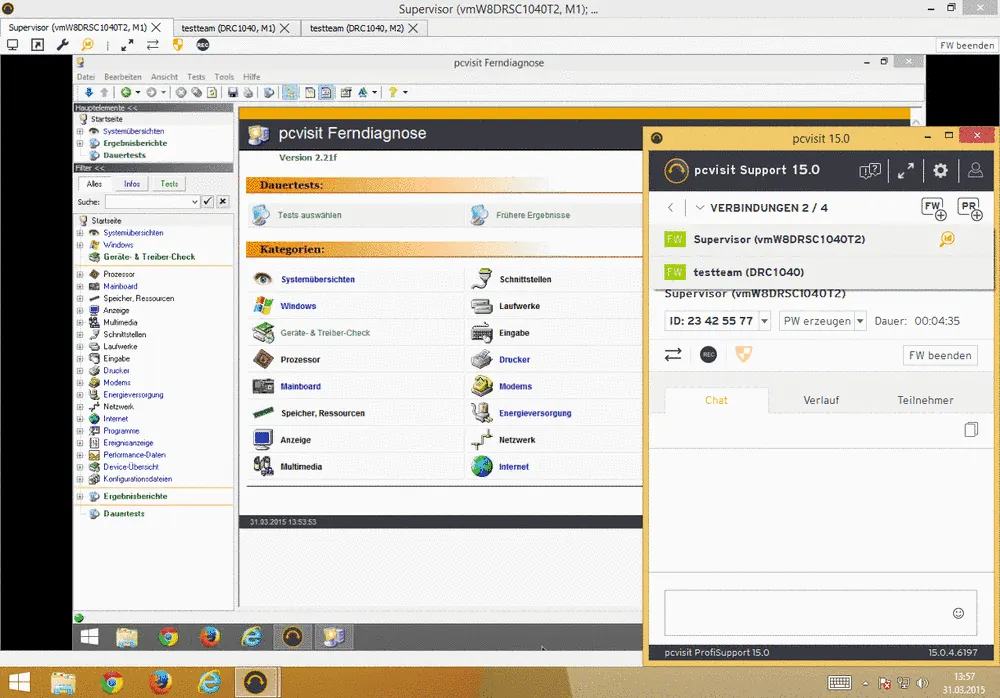Open the dropdown next to the help question mark
The height and width of the screenshot is (698, 1000).
point(405,93)
